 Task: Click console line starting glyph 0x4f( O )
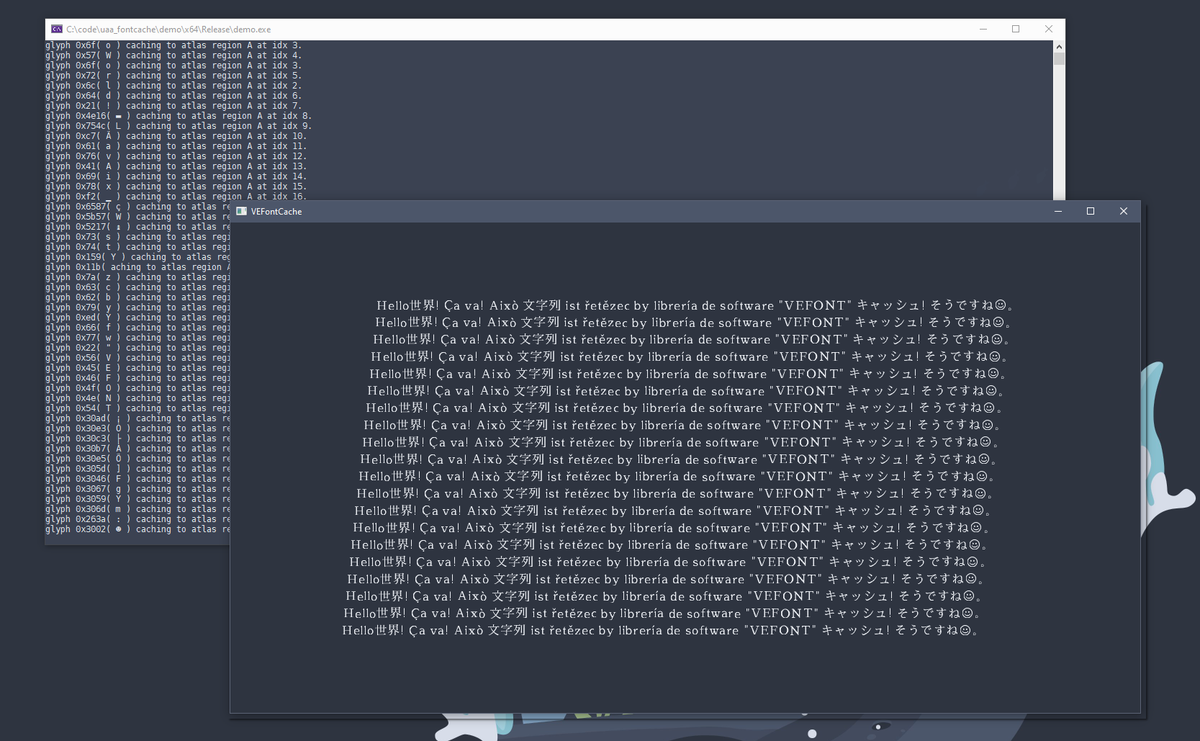[138, 388]
